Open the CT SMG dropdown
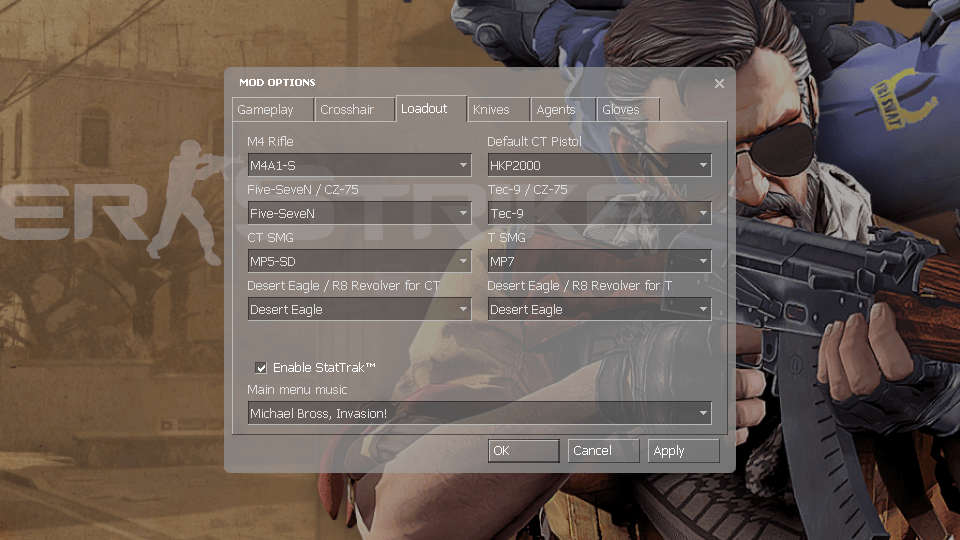 click(x=359, y=261)
